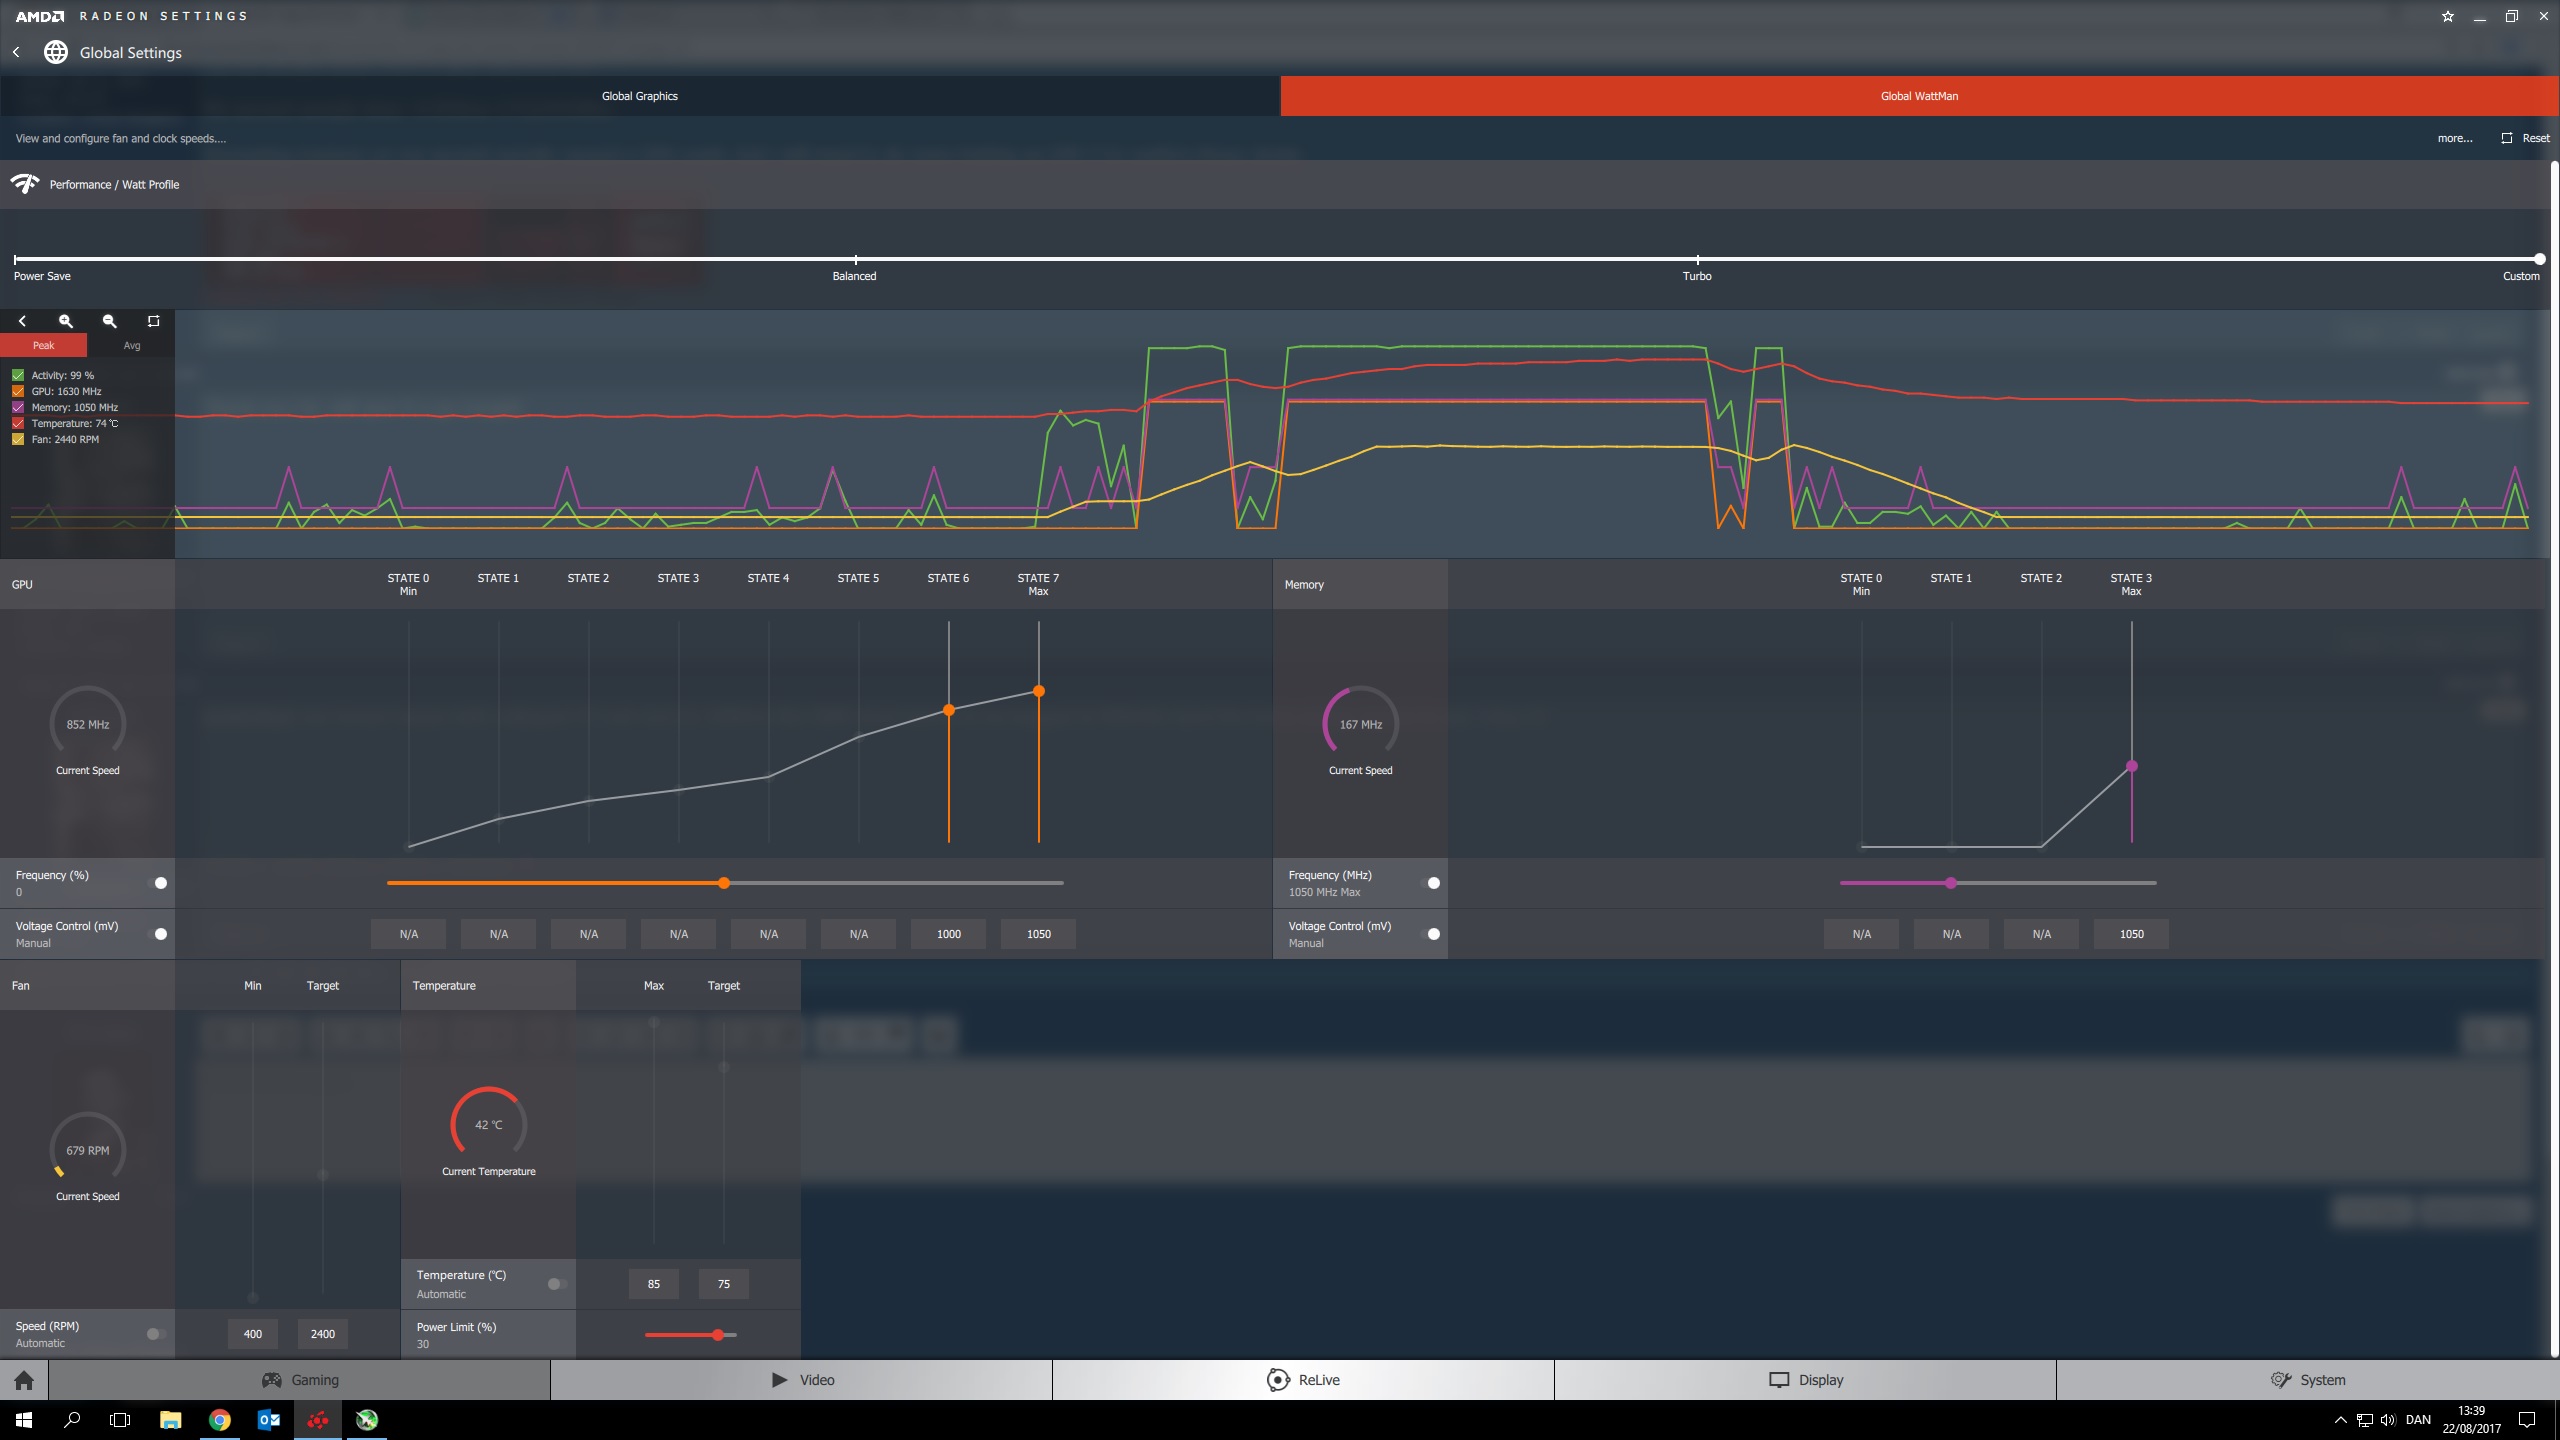The height and width of the screenshot is (1440, 2560).
Task: Click the more... link
Action: pos(2455,138)
